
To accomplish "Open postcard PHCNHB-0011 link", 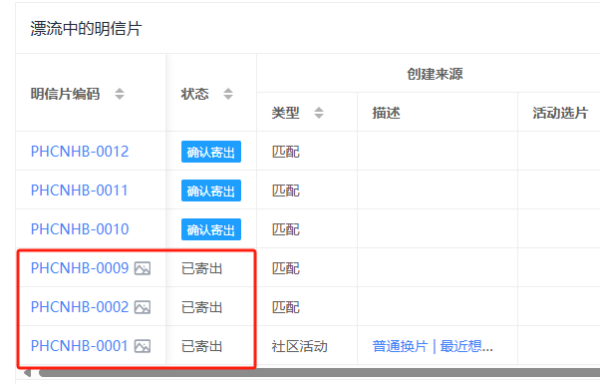I will pyautogui.click(x=79, y=190).
